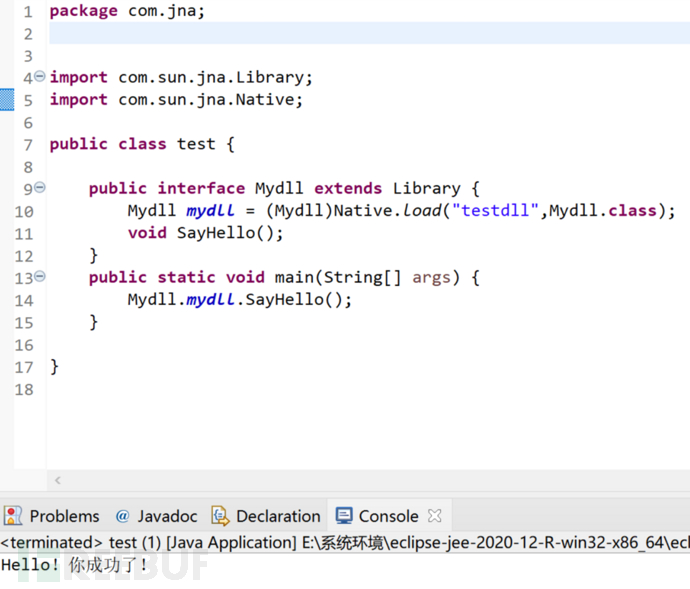690x589 pixels.
Task: Select the Console tab
Action: [x=388, y=516]
